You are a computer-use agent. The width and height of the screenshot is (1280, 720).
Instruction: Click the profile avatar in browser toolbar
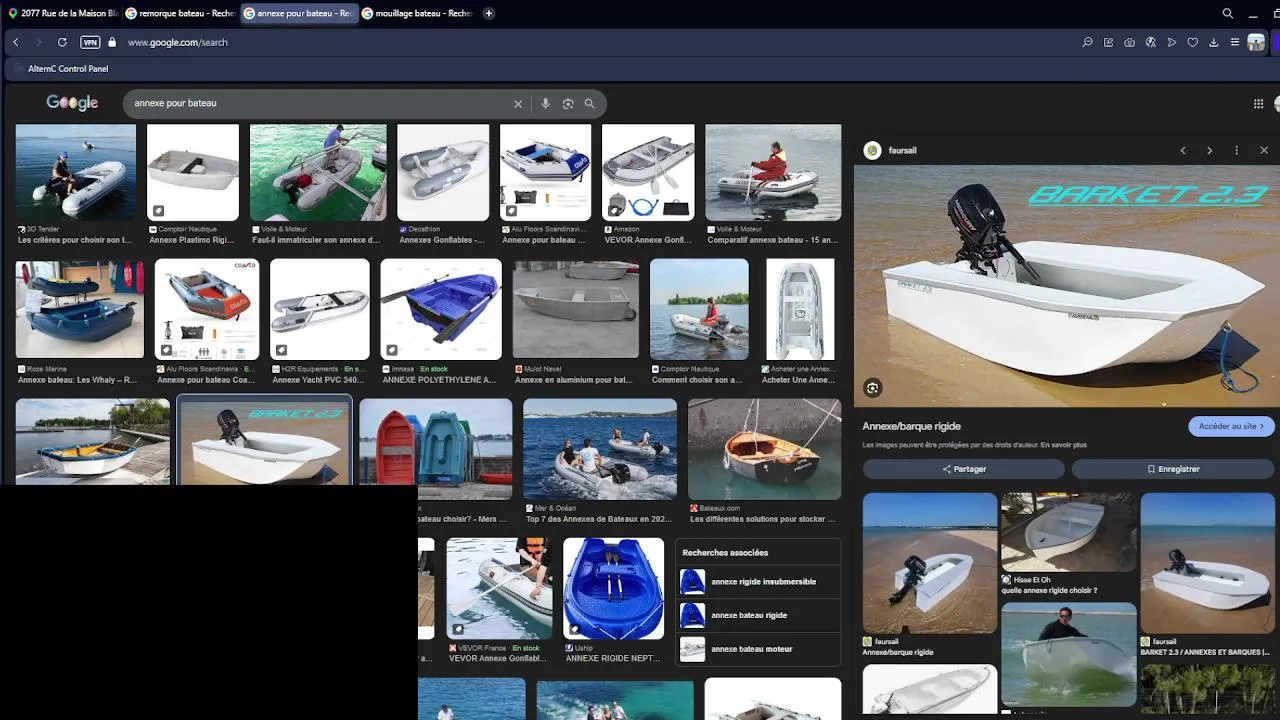point(1255,42)
